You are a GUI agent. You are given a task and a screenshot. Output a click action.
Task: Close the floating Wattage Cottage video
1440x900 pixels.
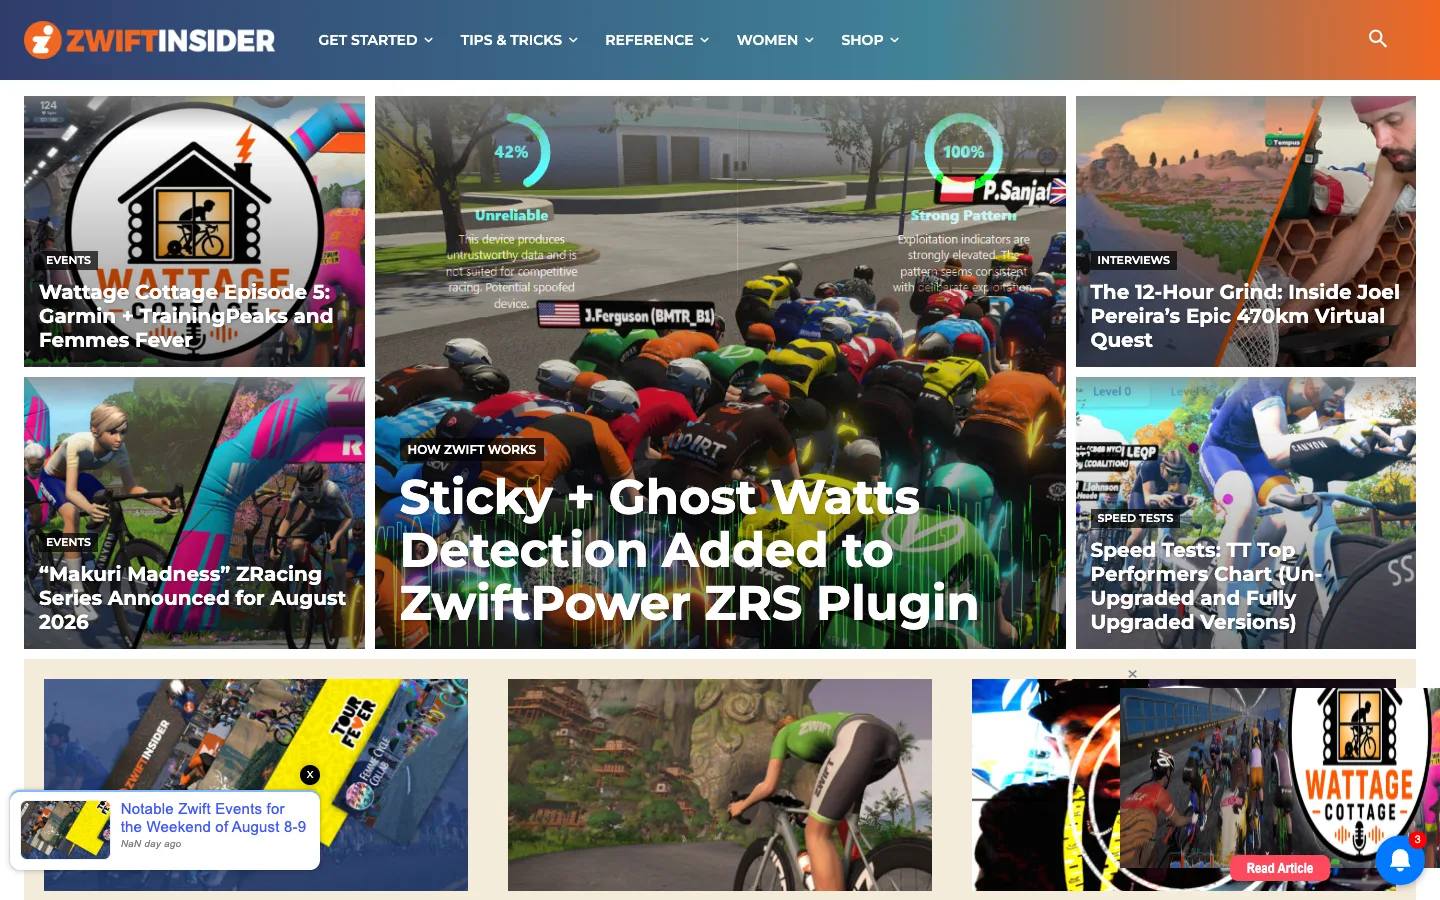(1132, 674)
